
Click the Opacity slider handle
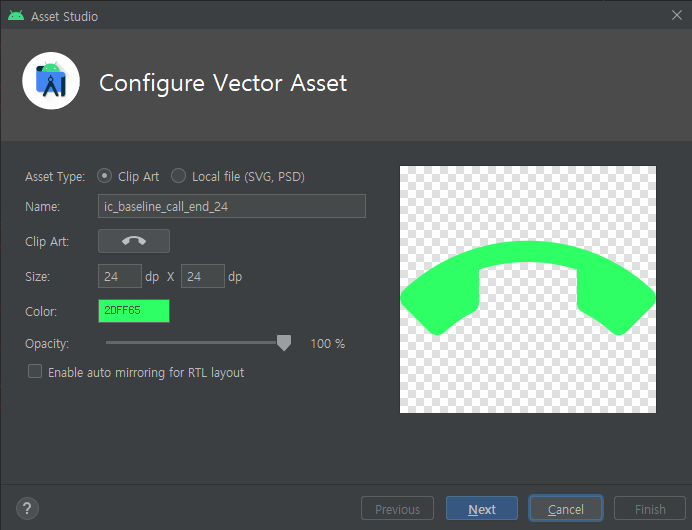[284, 342]
